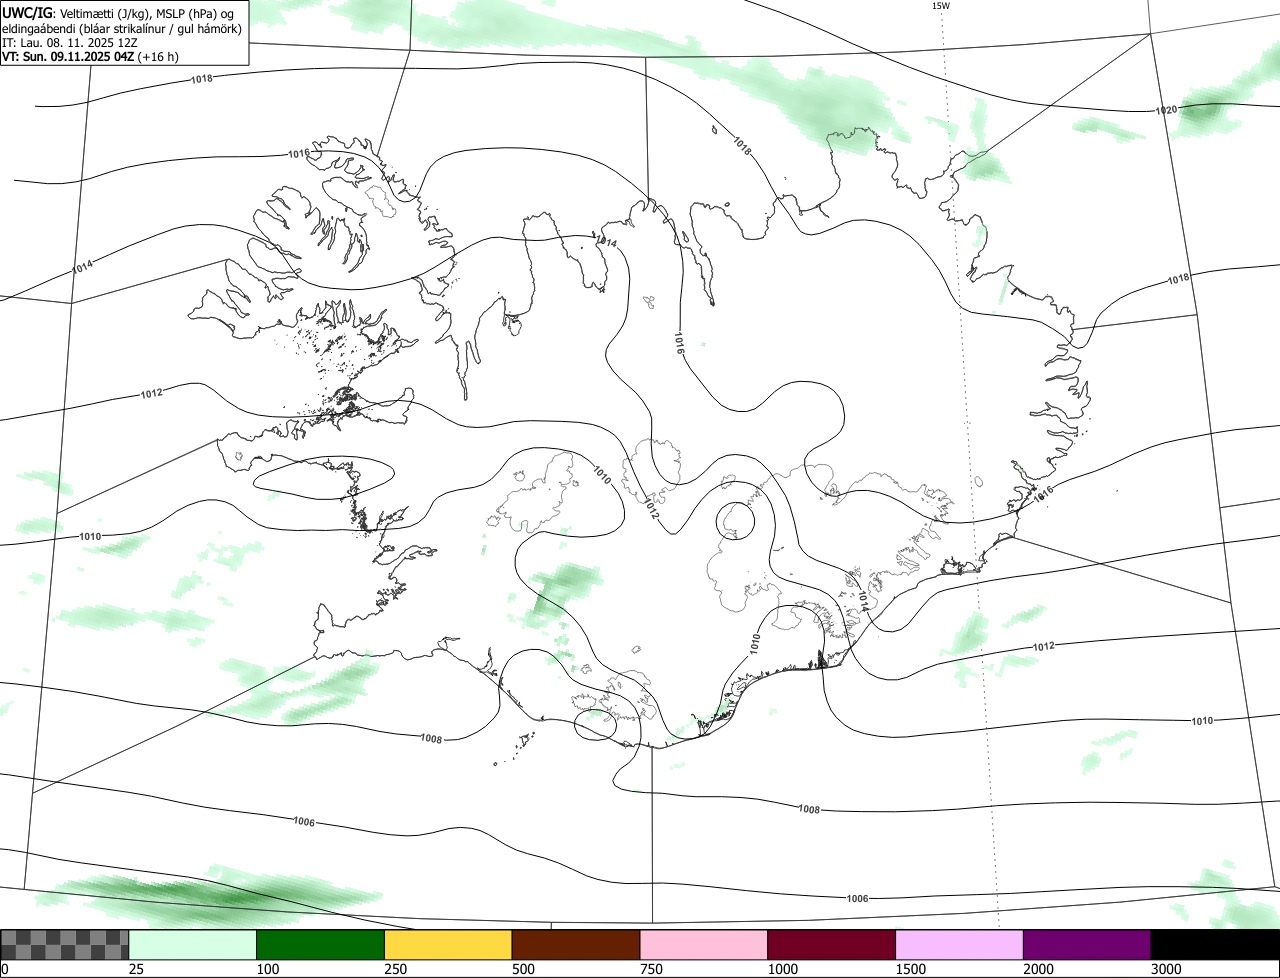Select the black legend swatch above 3000
Viewport: 1280px width, 978px height.
coord(1215,945)
